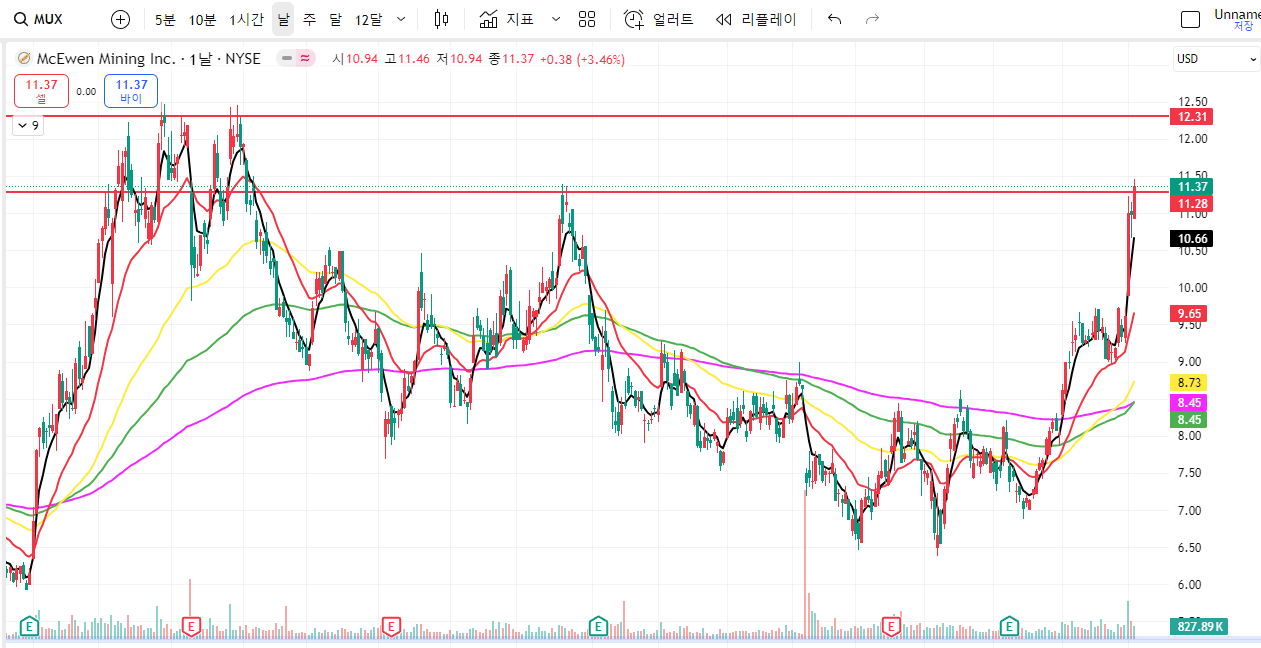1261x648 pixels.
Task: Click the symbol logo beside McEwen Mining
Action: point(24,59)
